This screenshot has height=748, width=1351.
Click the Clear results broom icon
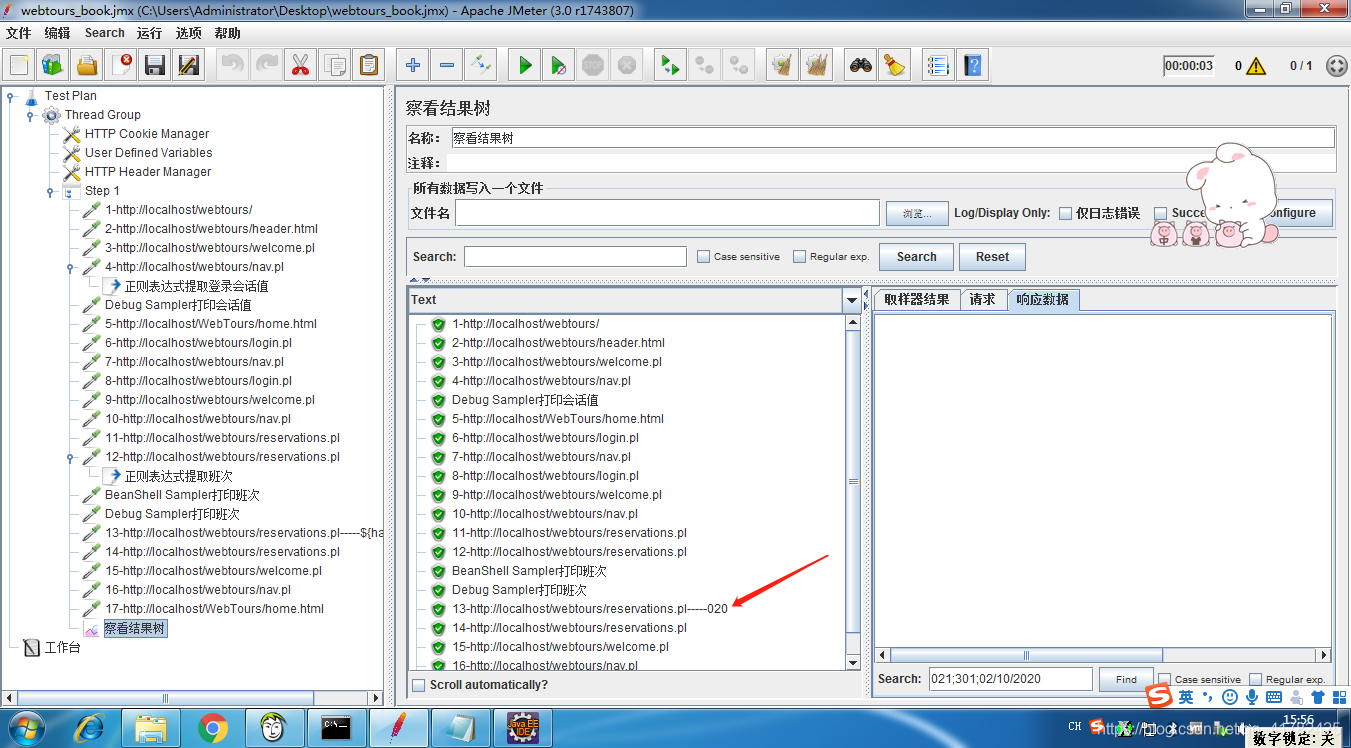[782, 66]
